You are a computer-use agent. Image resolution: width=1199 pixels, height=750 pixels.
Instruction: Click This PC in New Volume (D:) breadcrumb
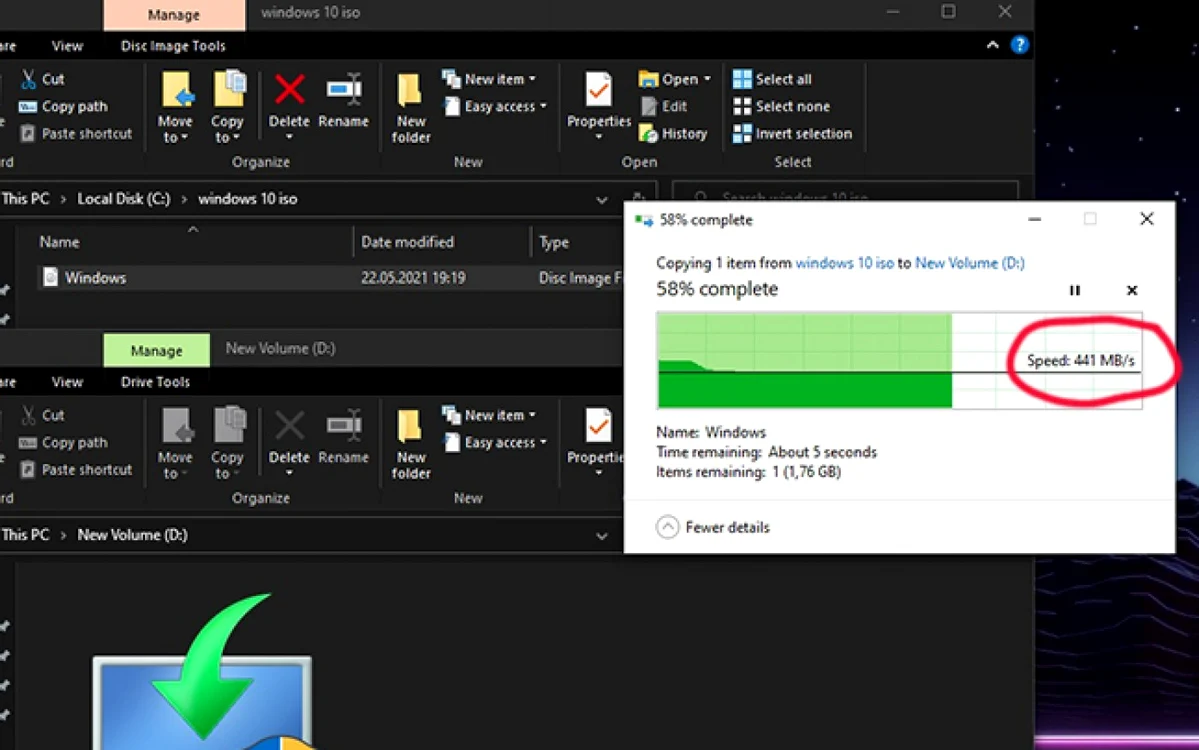click(x=25, y=535)
